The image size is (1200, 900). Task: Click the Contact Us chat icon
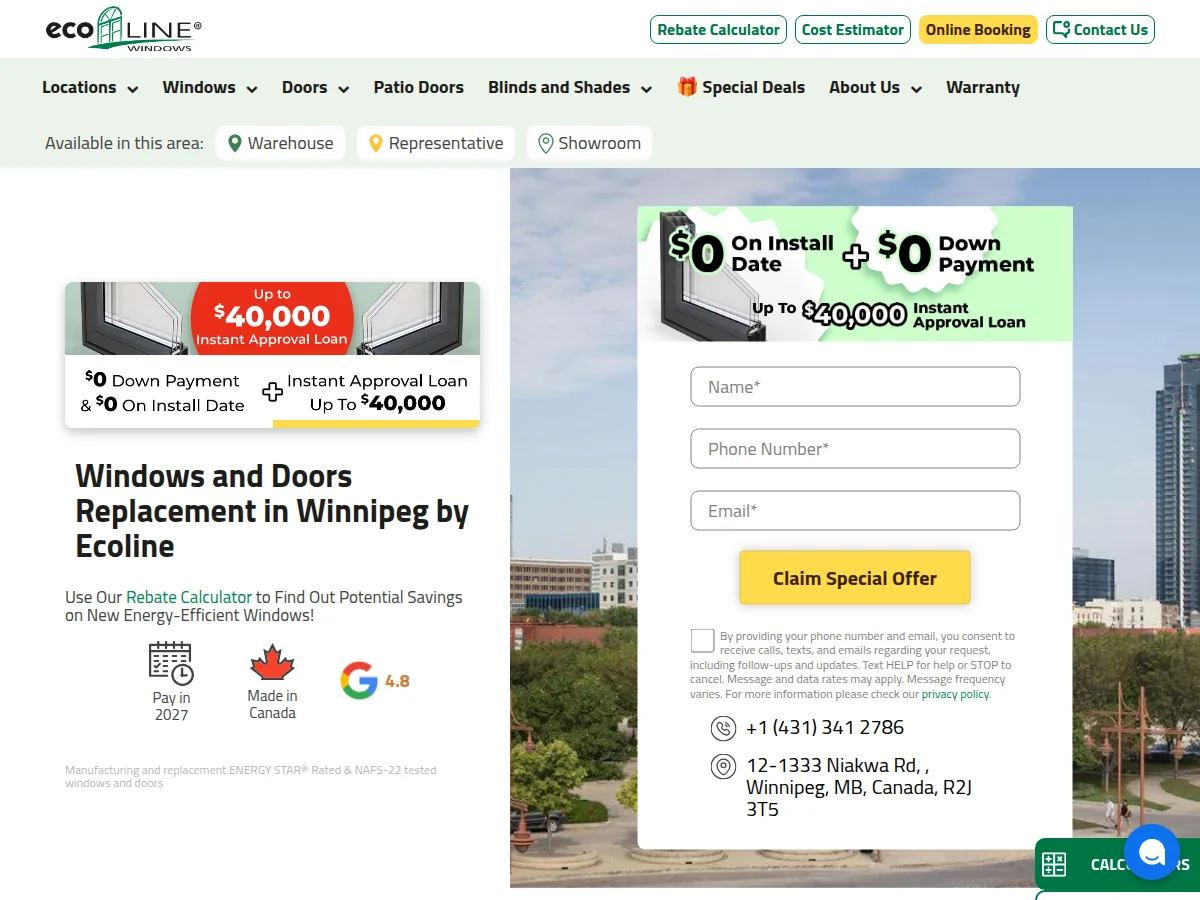[x=1062, y=29]
